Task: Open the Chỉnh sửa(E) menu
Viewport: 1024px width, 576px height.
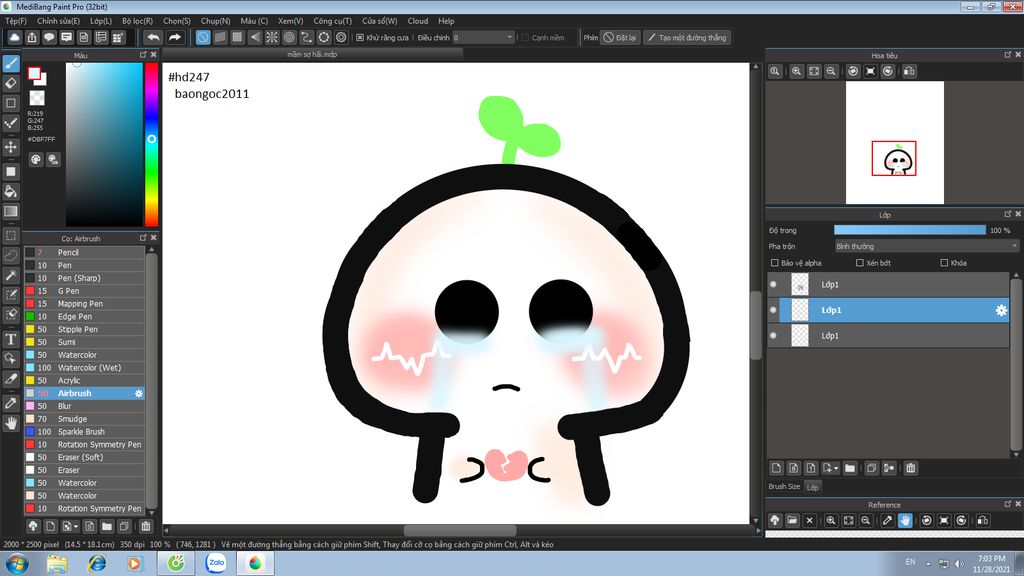Action: point(58,21)
